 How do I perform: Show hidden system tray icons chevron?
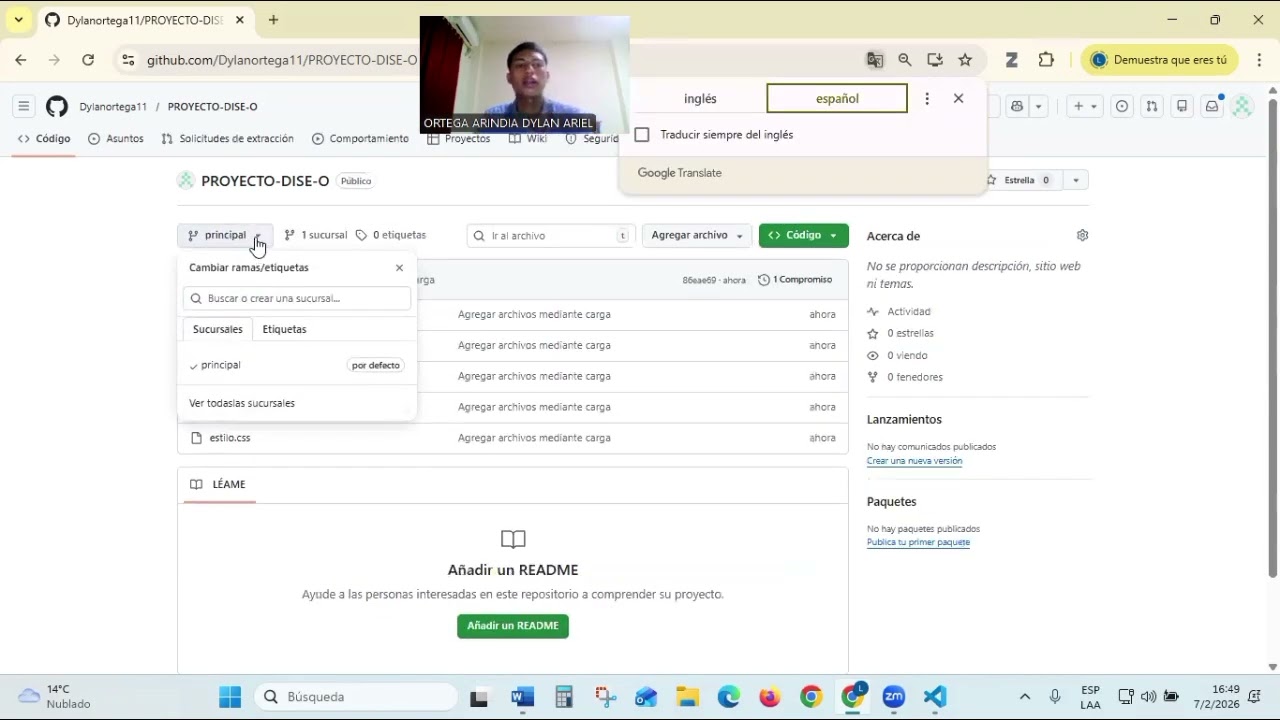(x=1025, y=697)
